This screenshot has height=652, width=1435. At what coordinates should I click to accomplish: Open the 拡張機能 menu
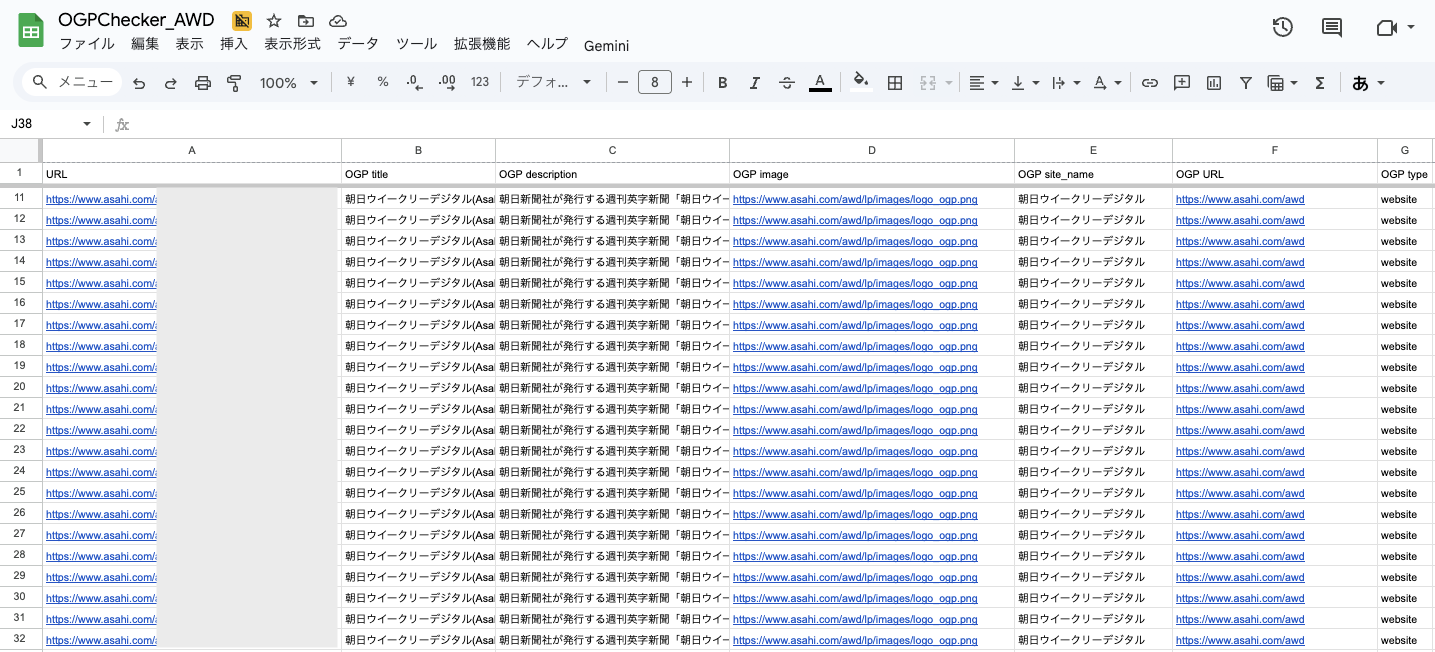482,44
